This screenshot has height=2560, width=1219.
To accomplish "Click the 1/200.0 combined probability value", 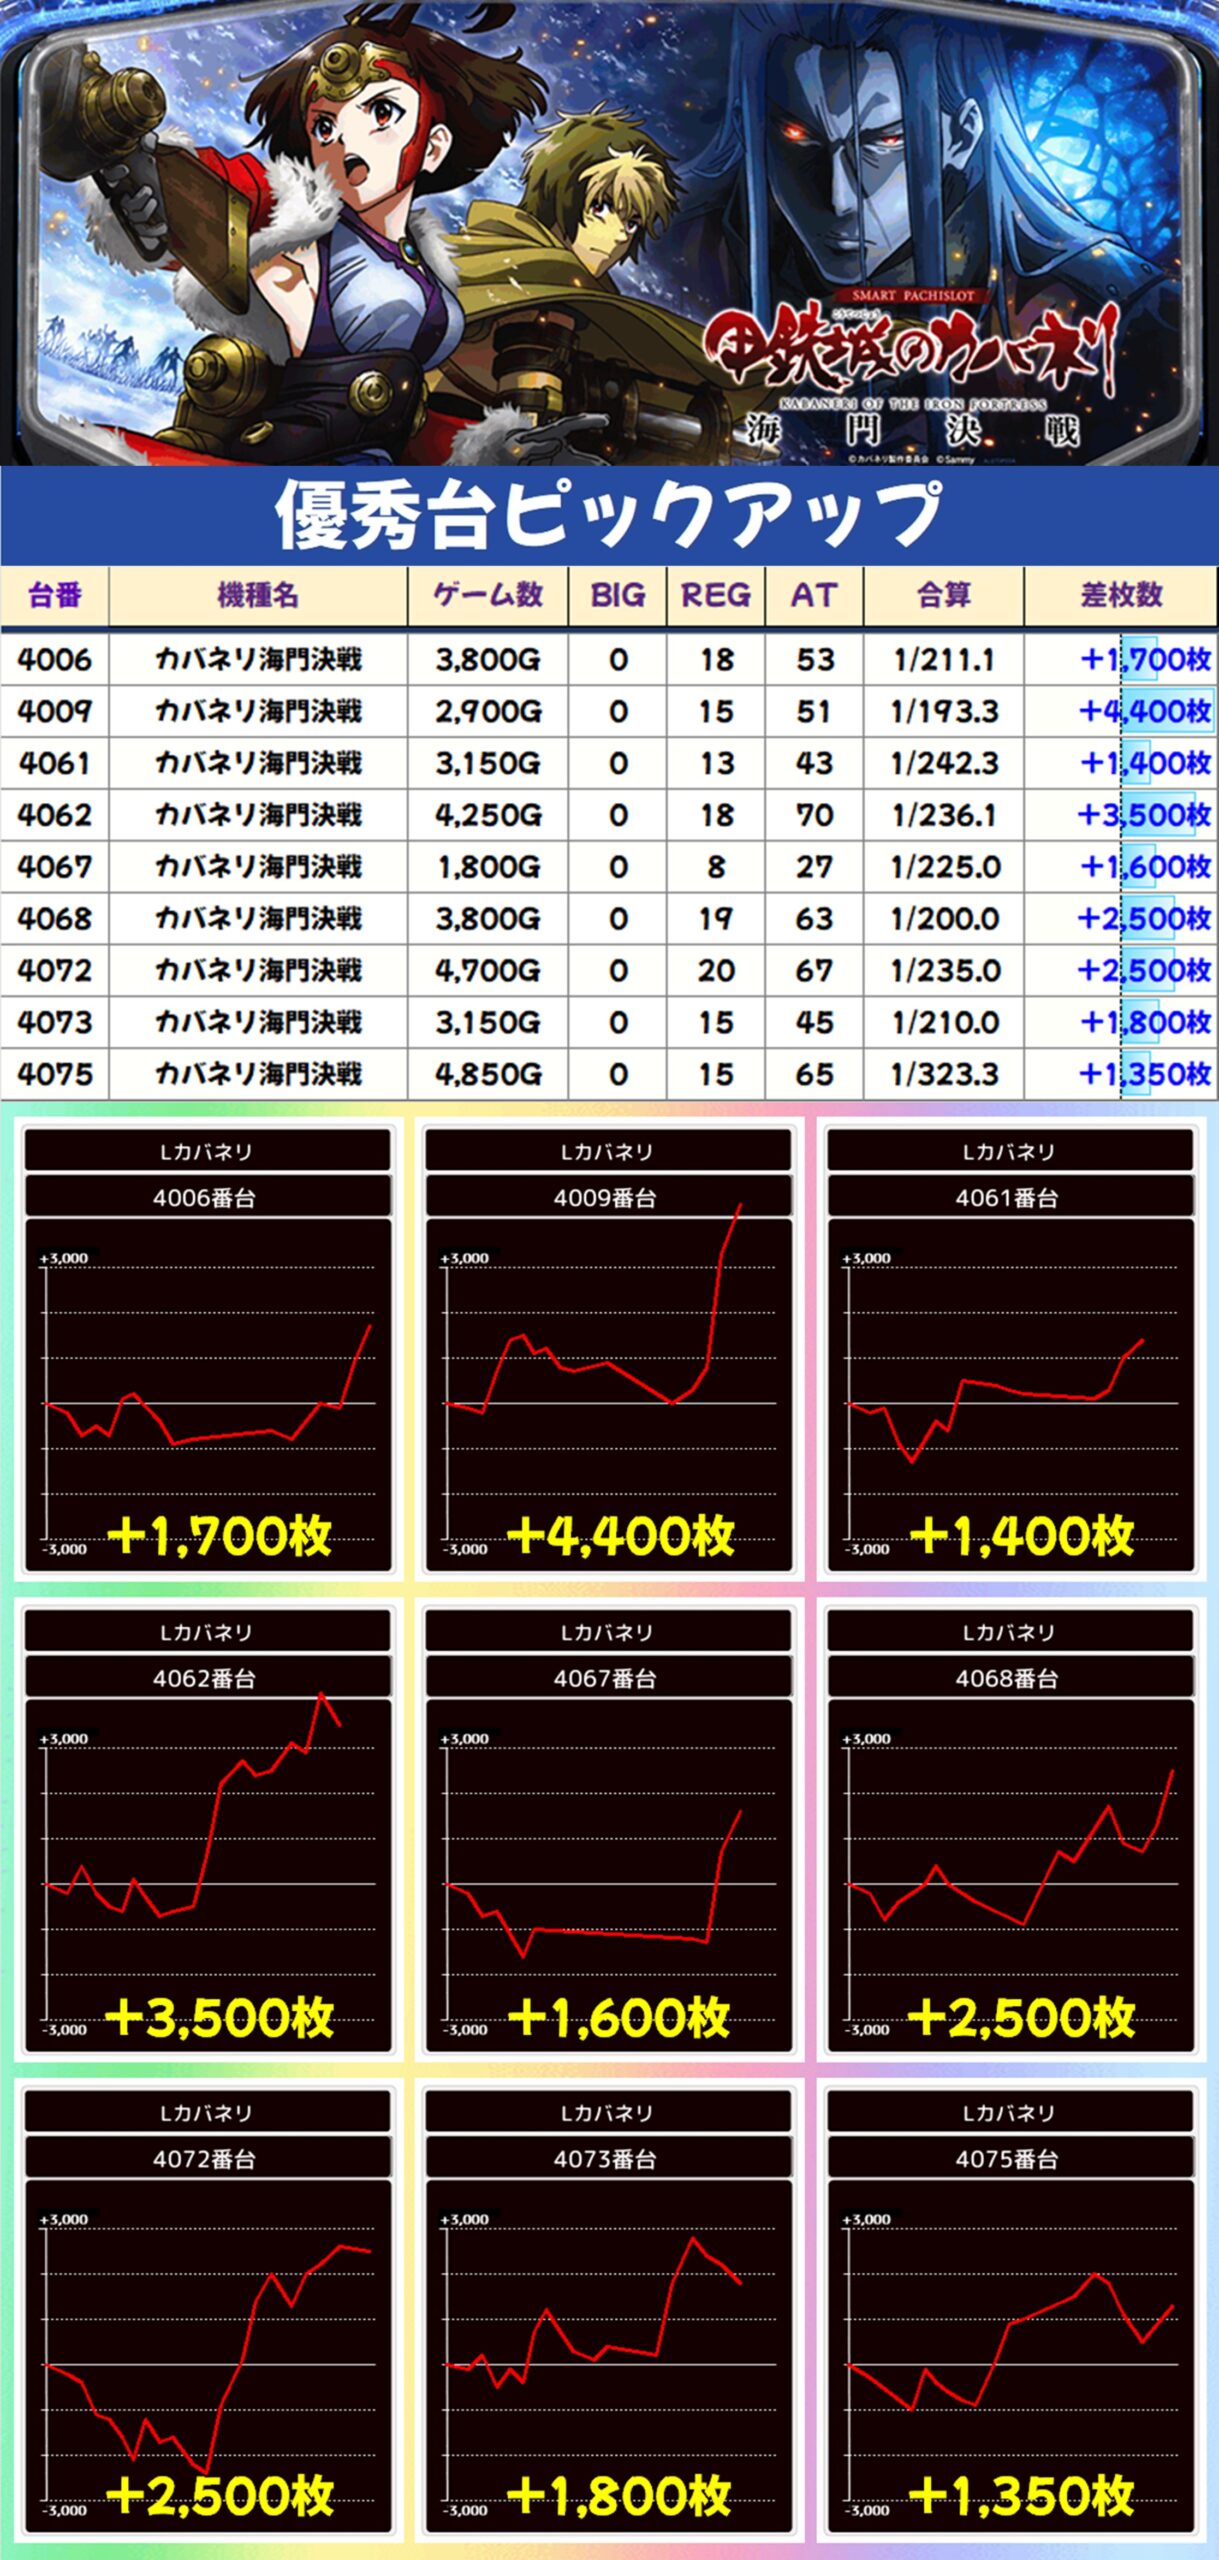I will [944, 919].
